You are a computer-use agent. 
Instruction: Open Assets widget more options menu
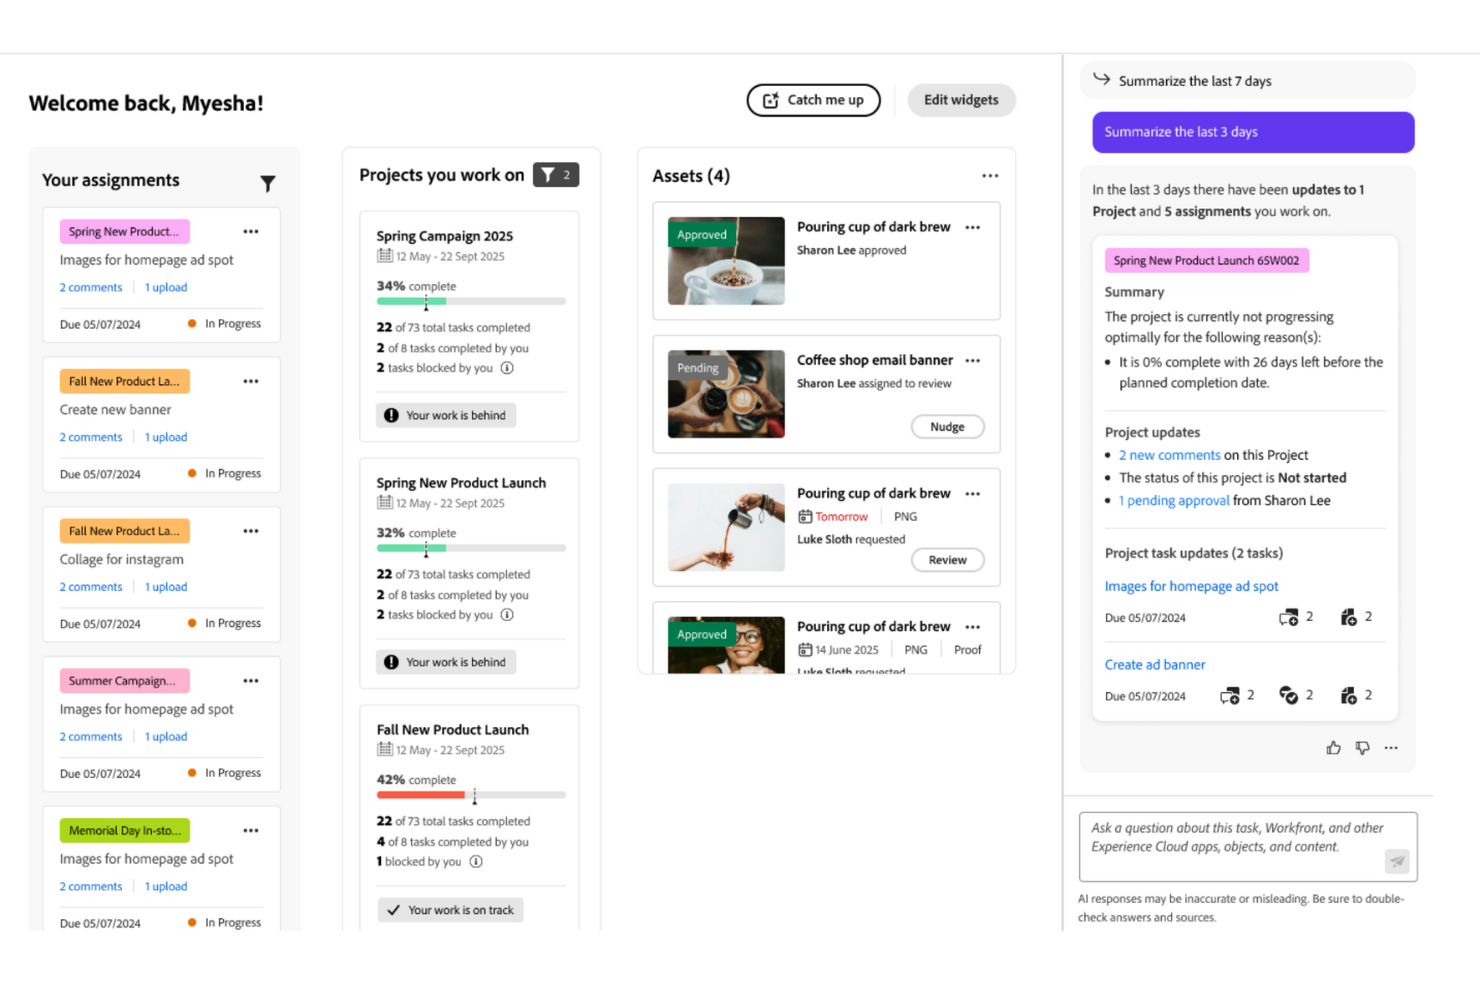[x=990, y=176]
